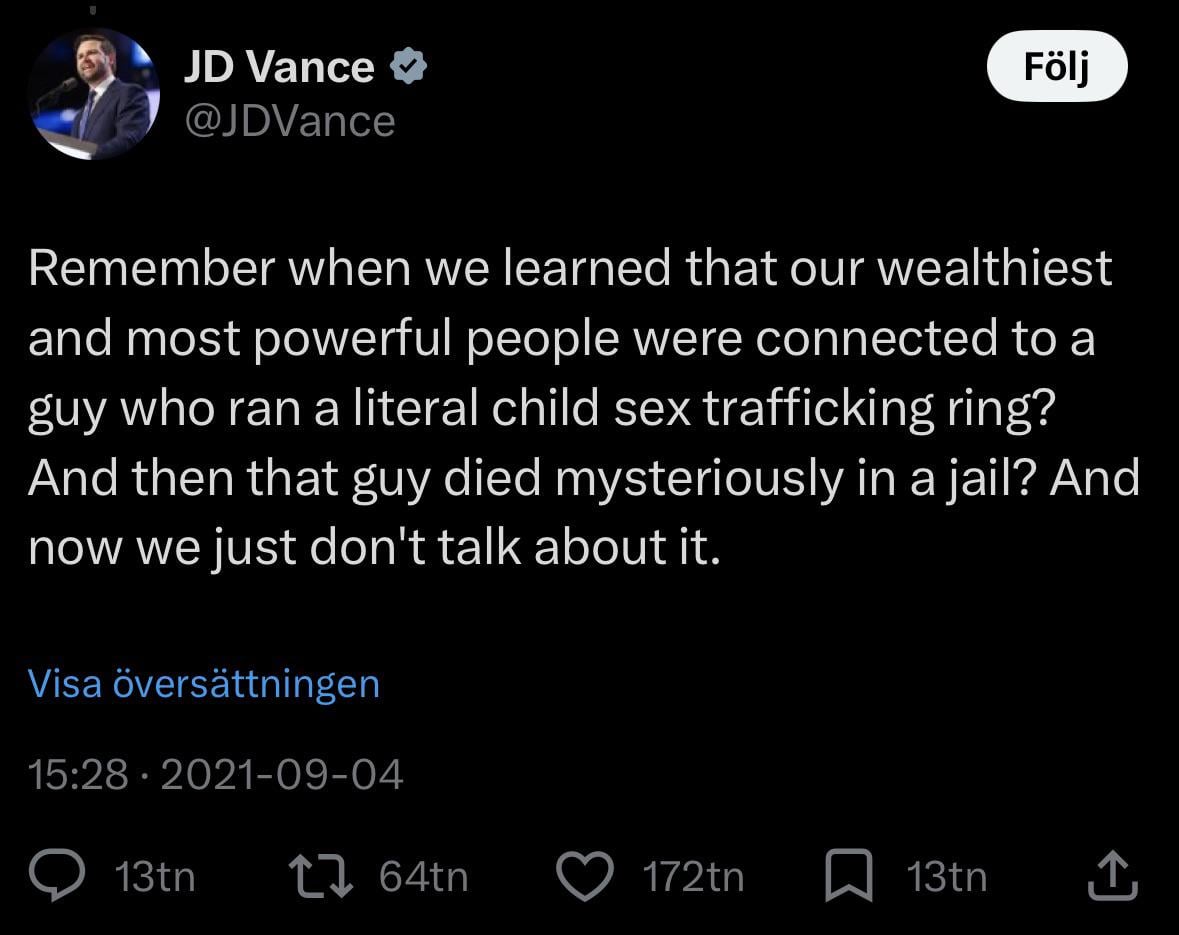The image size is (1179, 935).
Task: Click the blue verified badge
Action: click(x=408, y=68)
